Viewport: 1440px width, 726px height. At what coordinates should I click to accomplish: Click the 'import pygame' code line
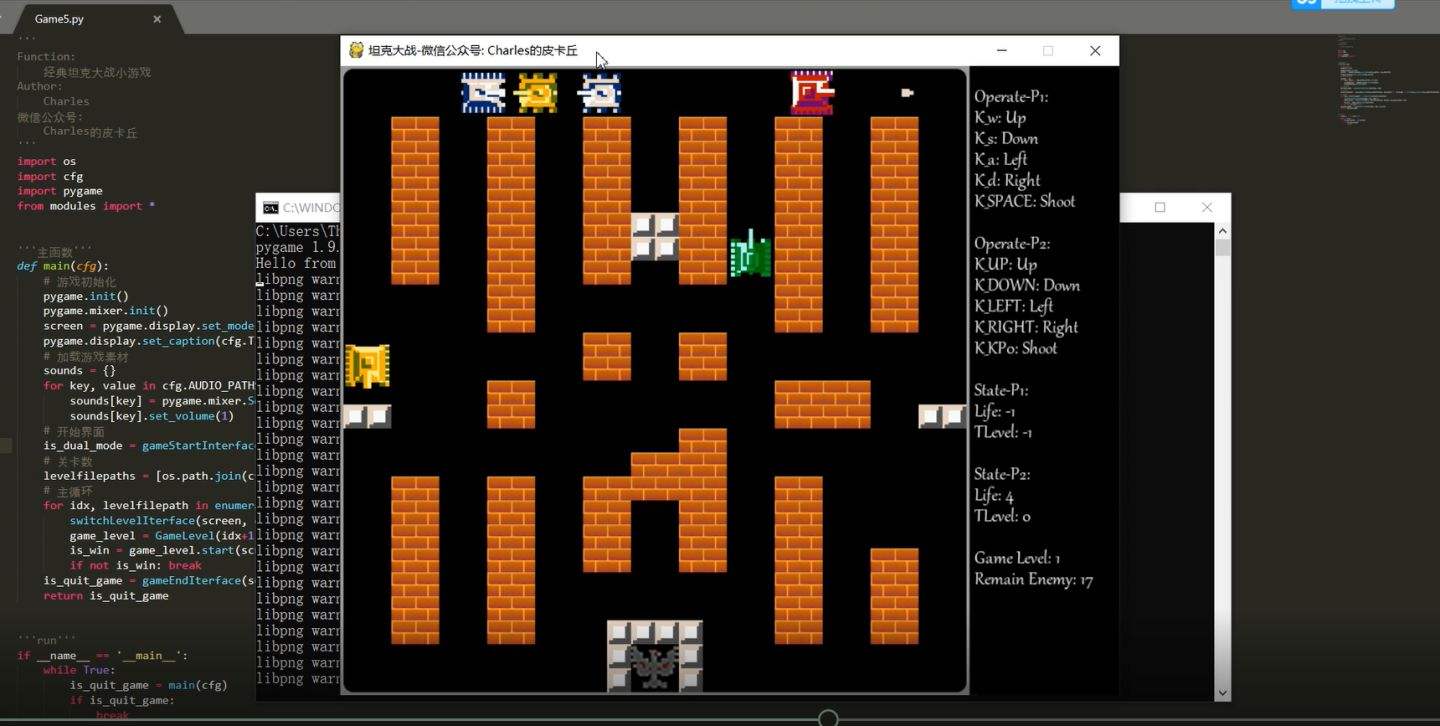point(60,191)
